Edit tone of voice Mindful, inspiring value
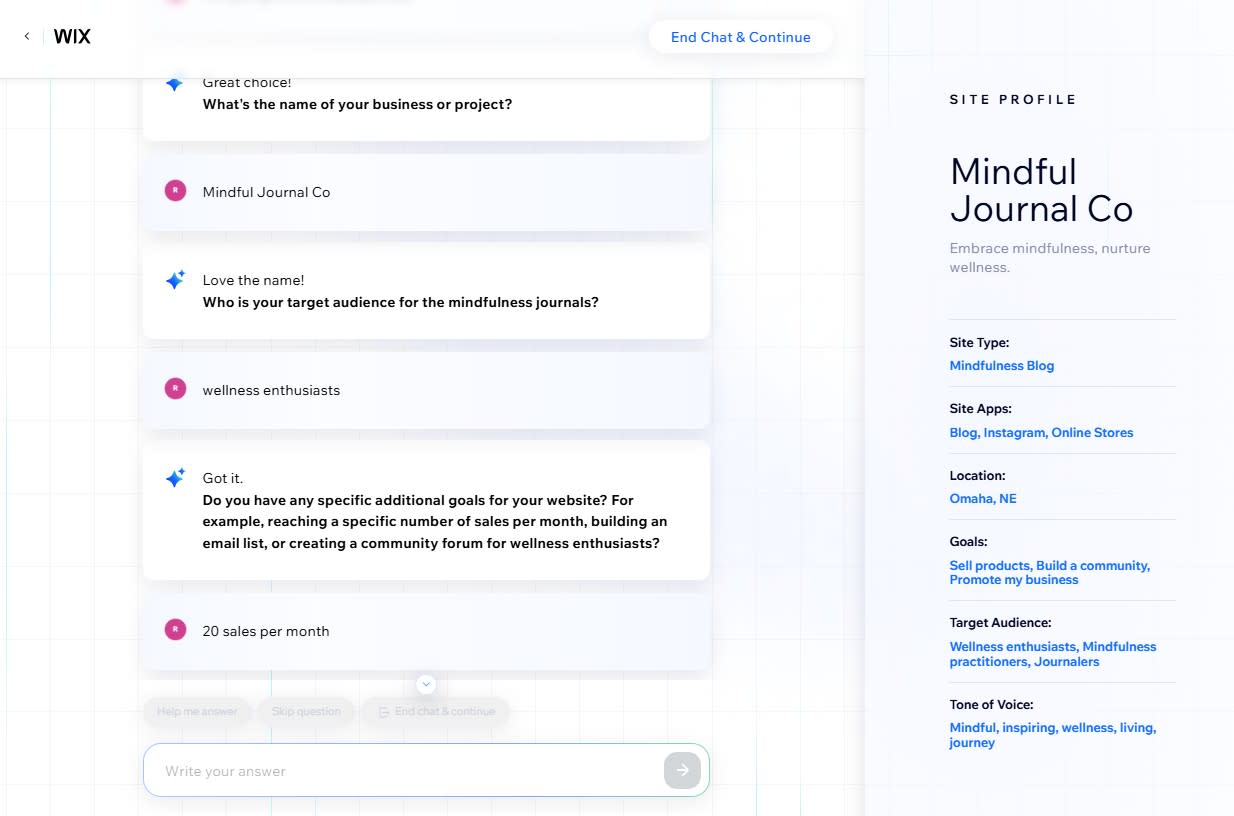Screen dimensions: 1234x816 coord(1052,735)
